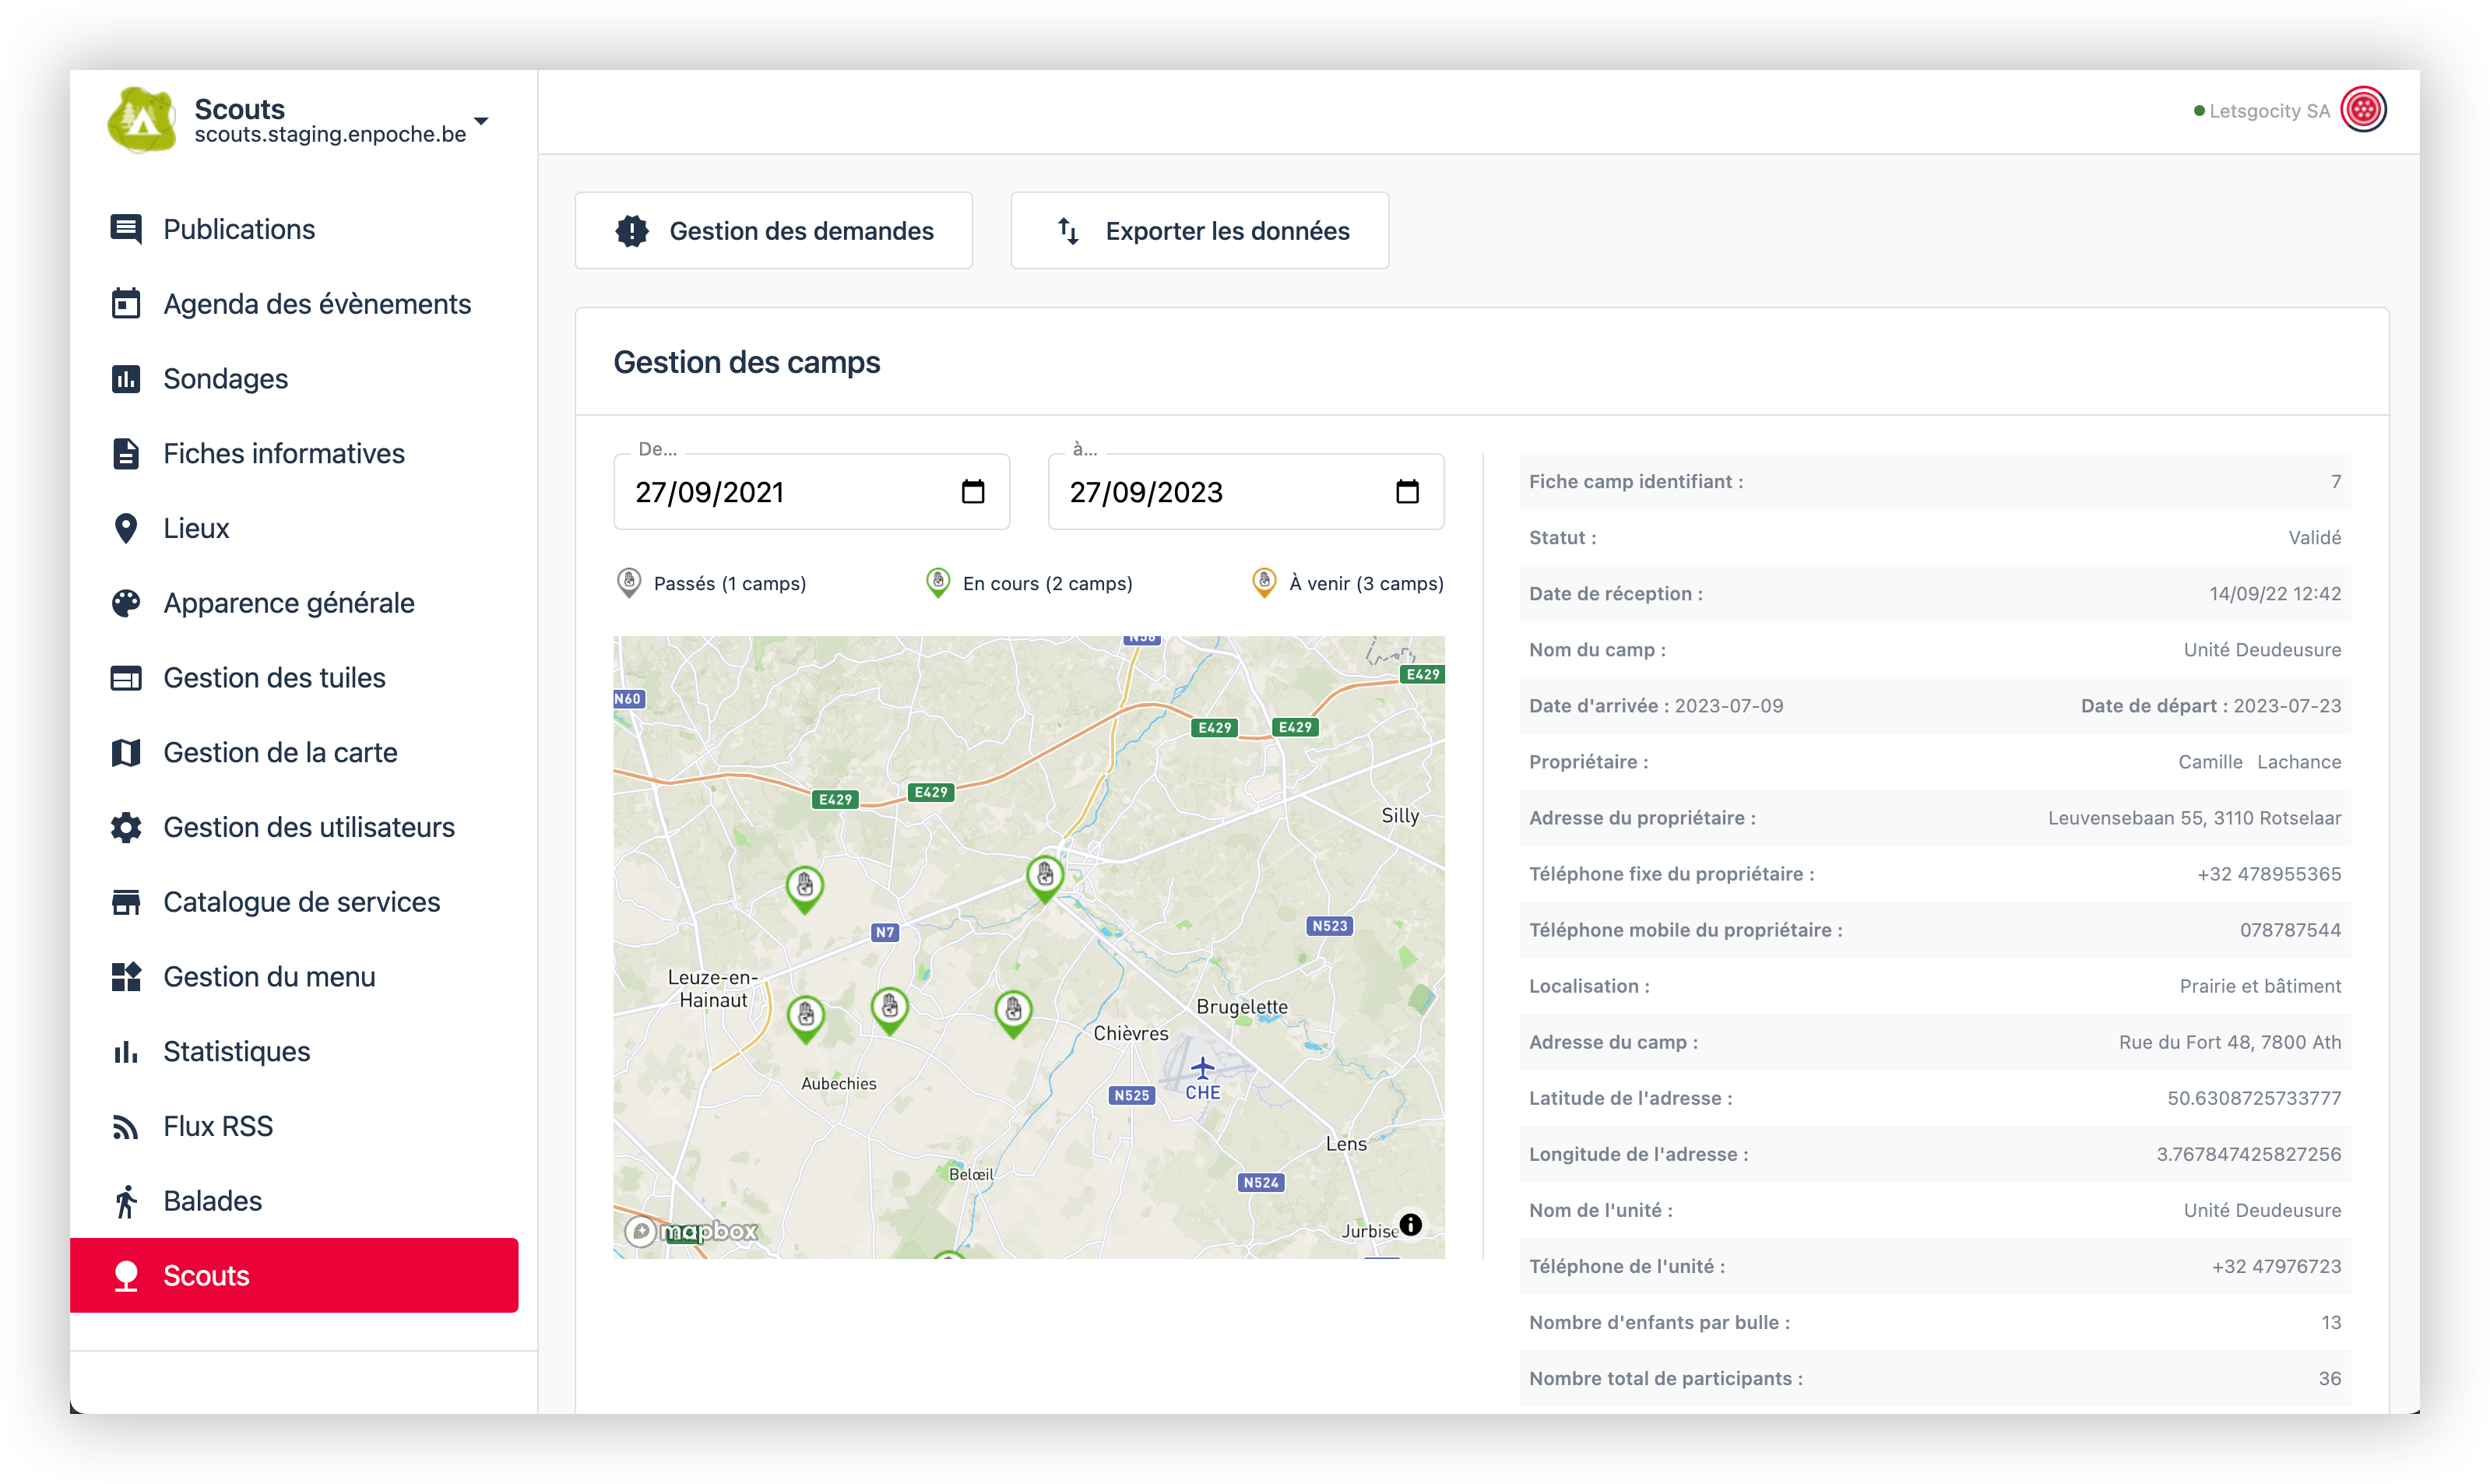The image size is (2490, 1484).
Task: Toggle the Passés (1 camps) legend filter
Action: pos(711,583)
